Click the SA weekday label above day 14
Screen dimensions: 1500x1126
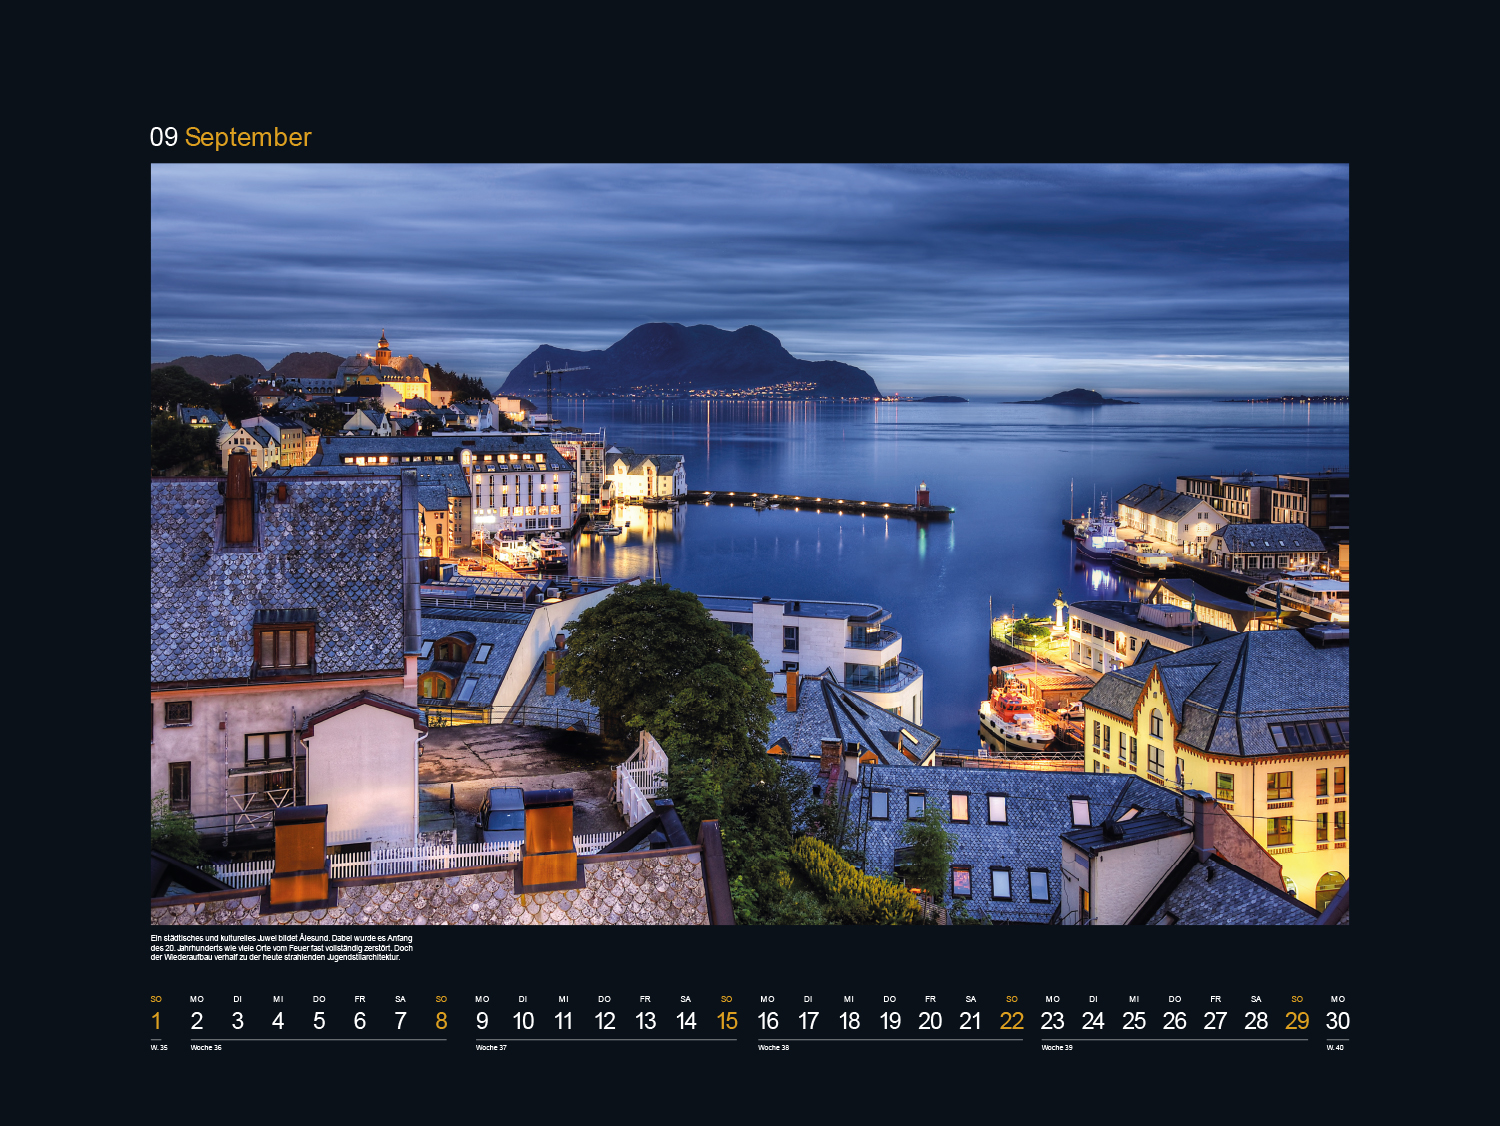point(686,999)
